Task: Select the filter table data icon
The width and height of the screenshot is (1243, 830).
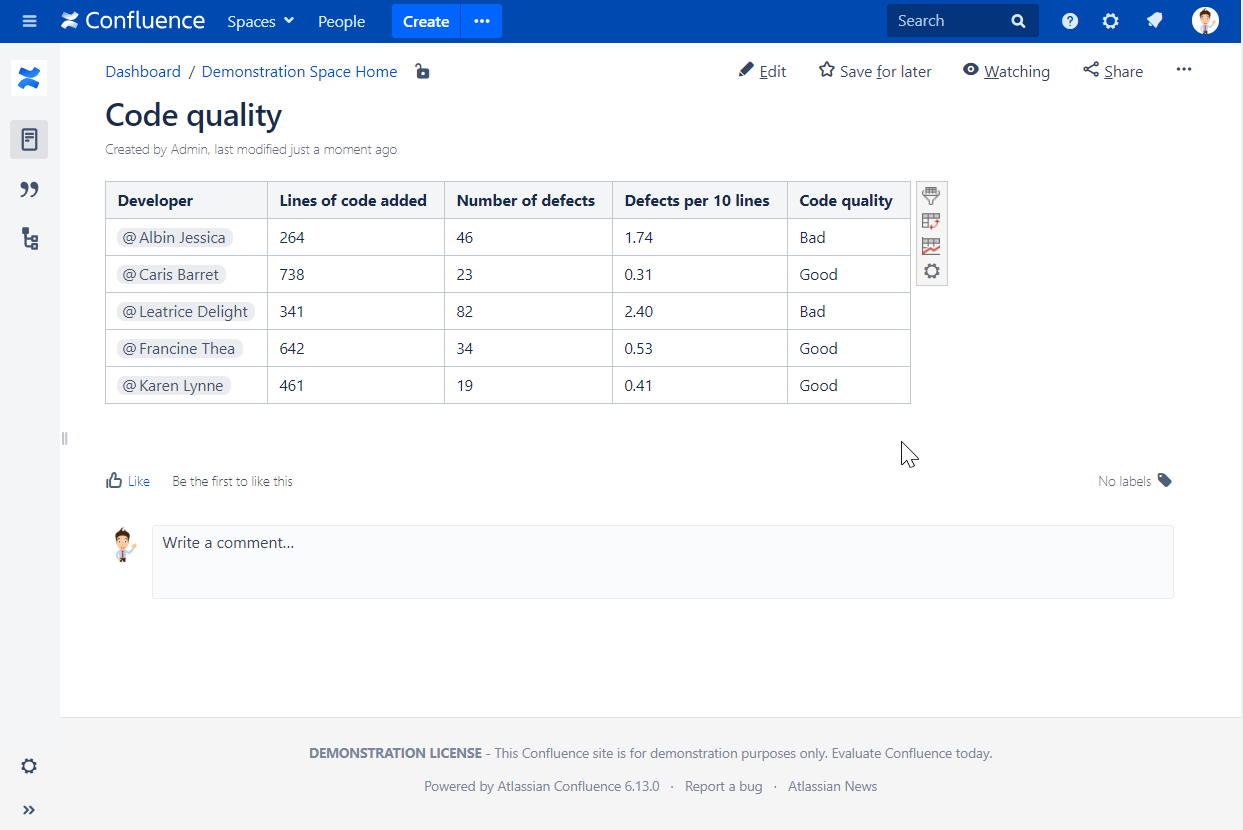Action: coord(931,196)
